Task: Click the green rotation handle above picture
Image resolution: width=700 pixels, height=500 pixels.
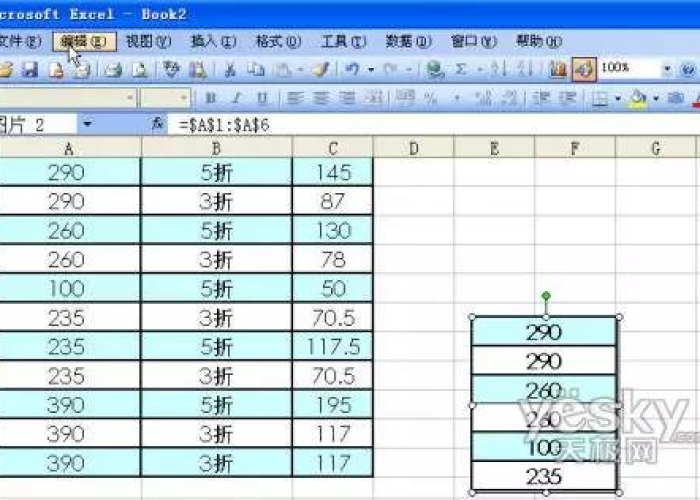Action: click(x=546, y=296)
